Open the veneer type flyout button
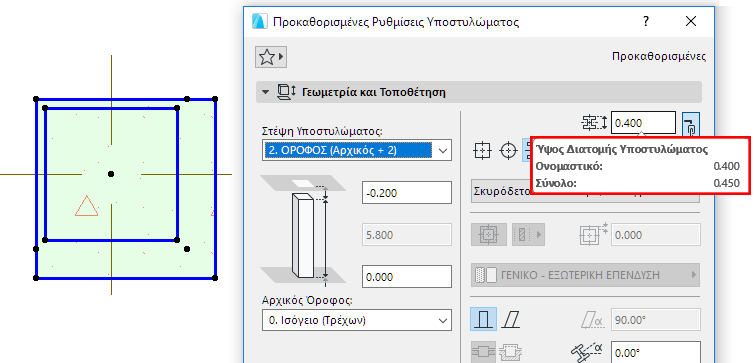Image resolution: width=755 pixels, height=363 pixels. click(528, 235)
